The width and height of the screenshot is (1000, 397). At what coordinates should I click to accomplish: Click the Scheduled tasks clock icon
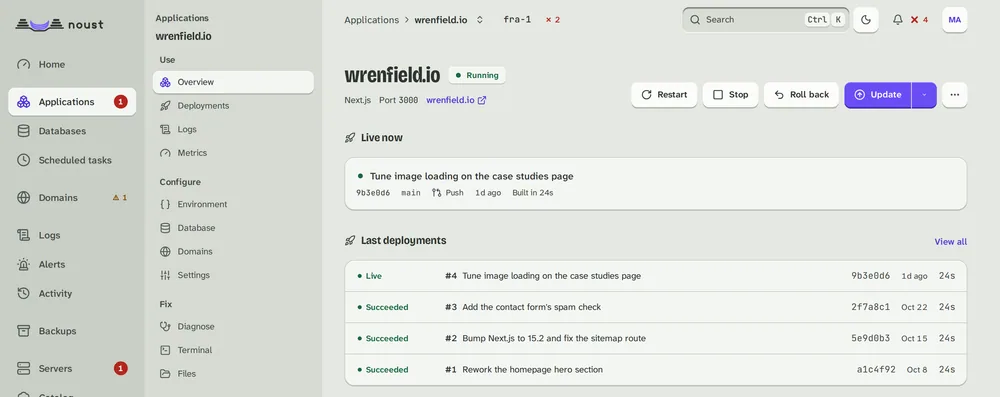pos(24,160)
